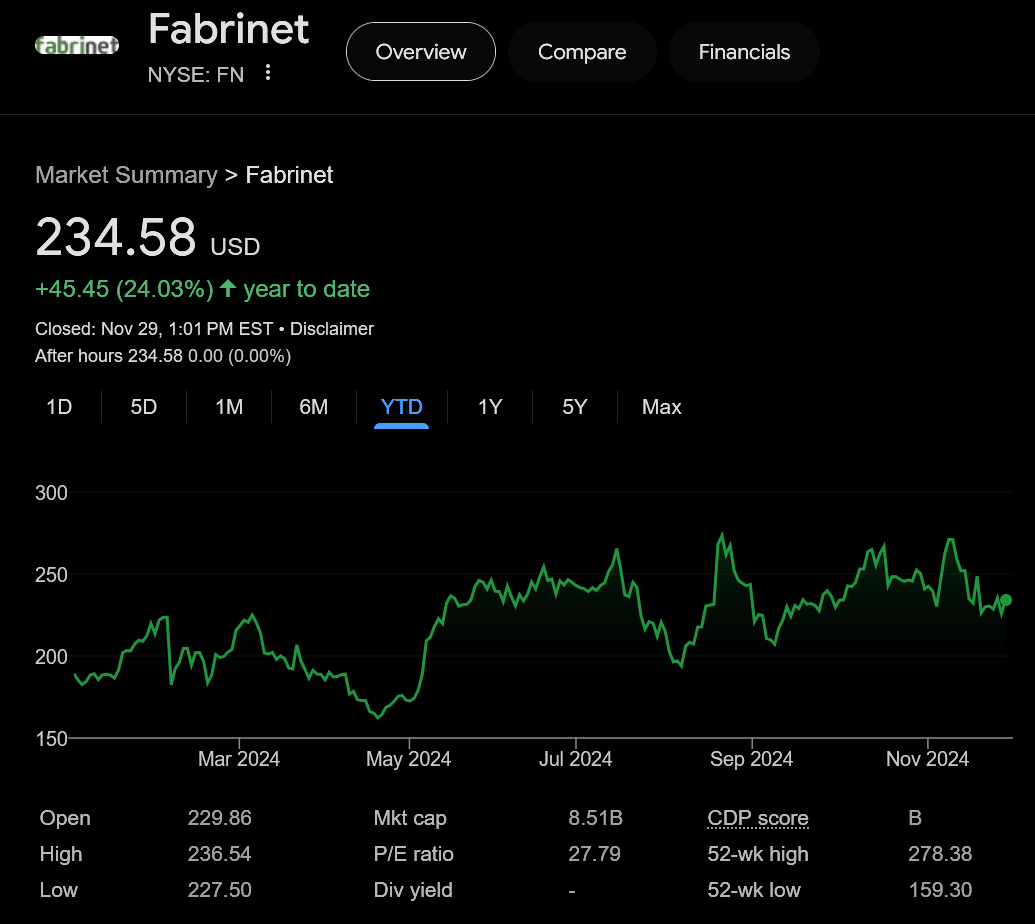Viewport: 1035px width, 924px height.
Task: Click the Open value 229.86
Action: (219, 818)
